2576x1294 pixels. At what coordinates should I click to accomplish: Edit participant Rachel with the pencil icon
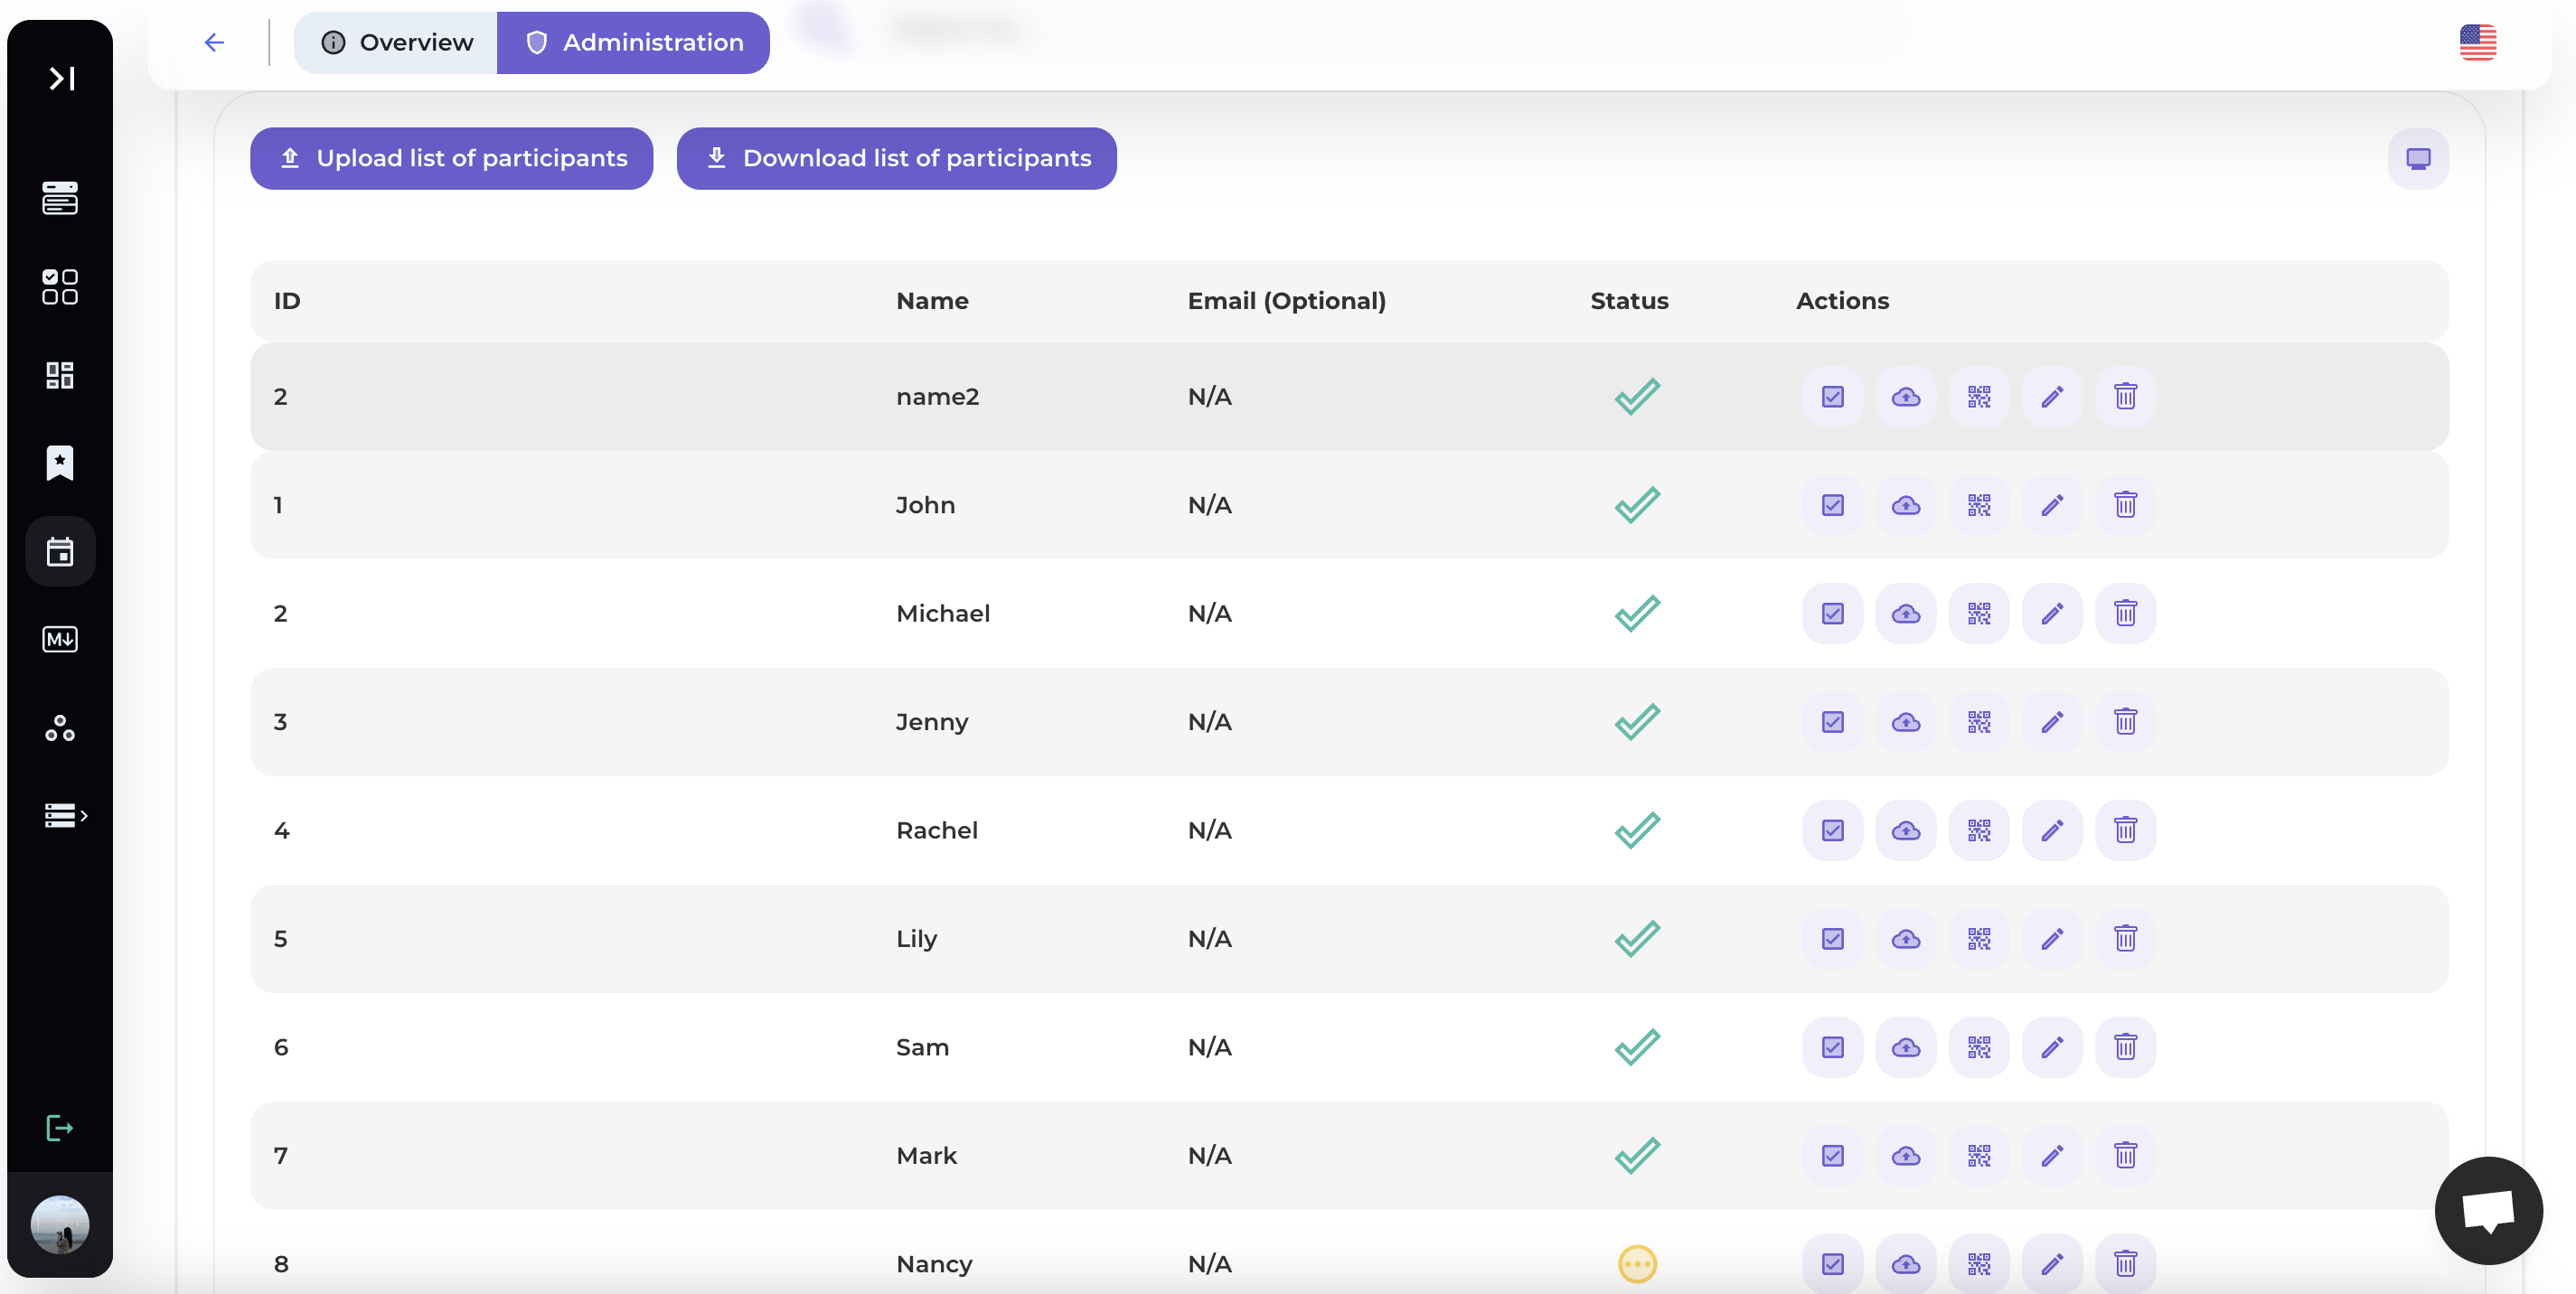pyautogui.click(x=2052, y=830)
